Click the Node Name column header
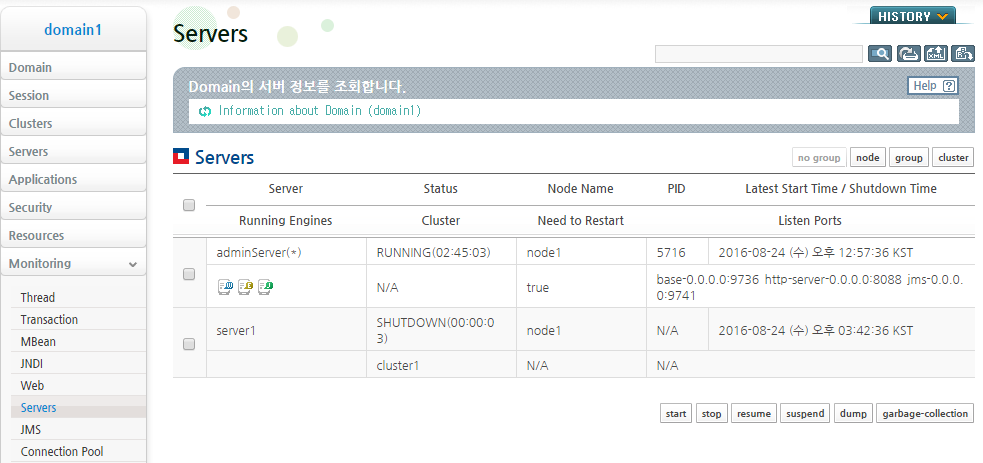The image size is (983, 463). point(581,189)
